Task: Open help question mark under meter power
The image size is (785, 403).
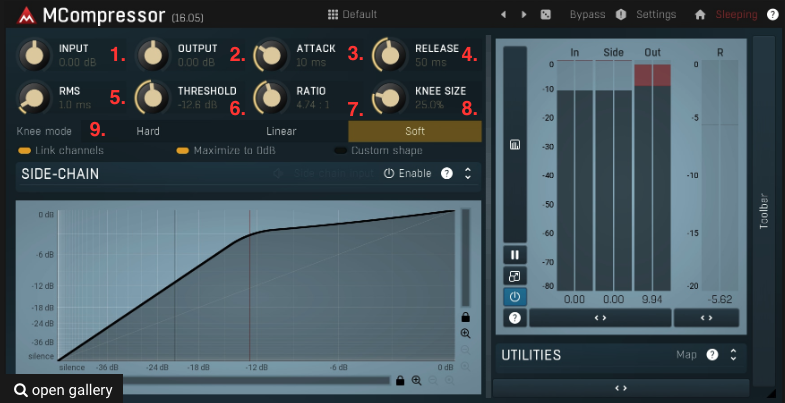Action: click(515, 317)
